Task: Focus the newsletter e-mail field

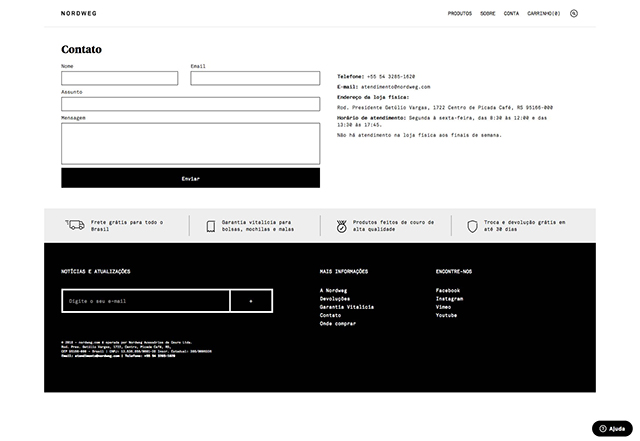Action: [146, 301]
